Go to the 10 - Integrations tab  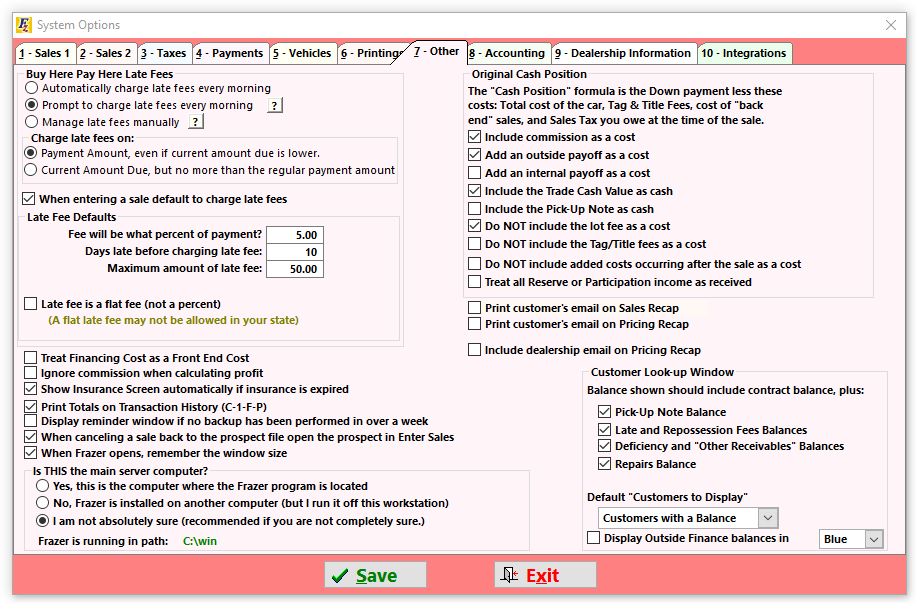point(743,53)
